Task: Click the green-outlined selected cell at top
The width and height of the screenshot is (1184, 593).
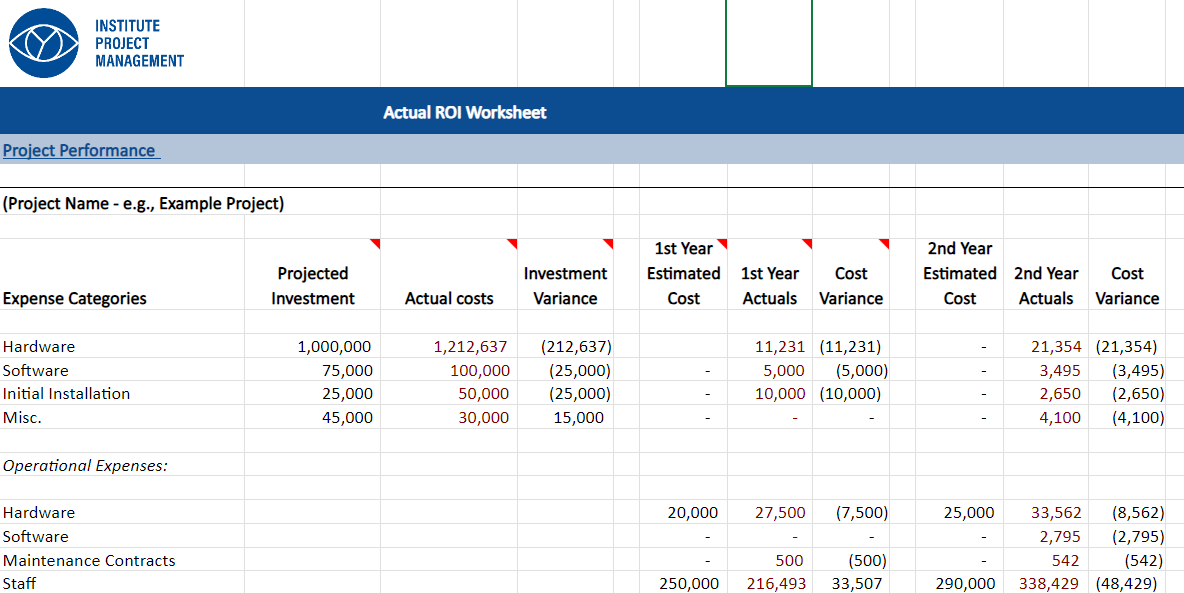Action: click(x=769, y=43)
